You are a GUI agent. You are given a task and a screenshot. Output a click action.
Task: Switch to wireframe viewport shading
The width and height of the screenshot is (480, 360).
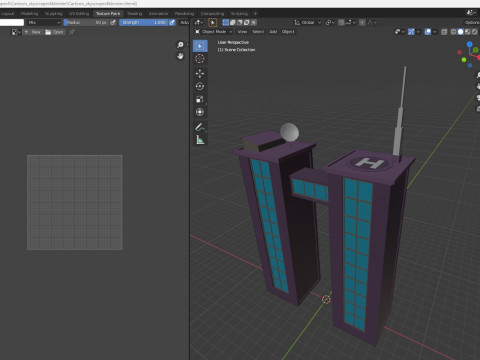click(454, 32)
